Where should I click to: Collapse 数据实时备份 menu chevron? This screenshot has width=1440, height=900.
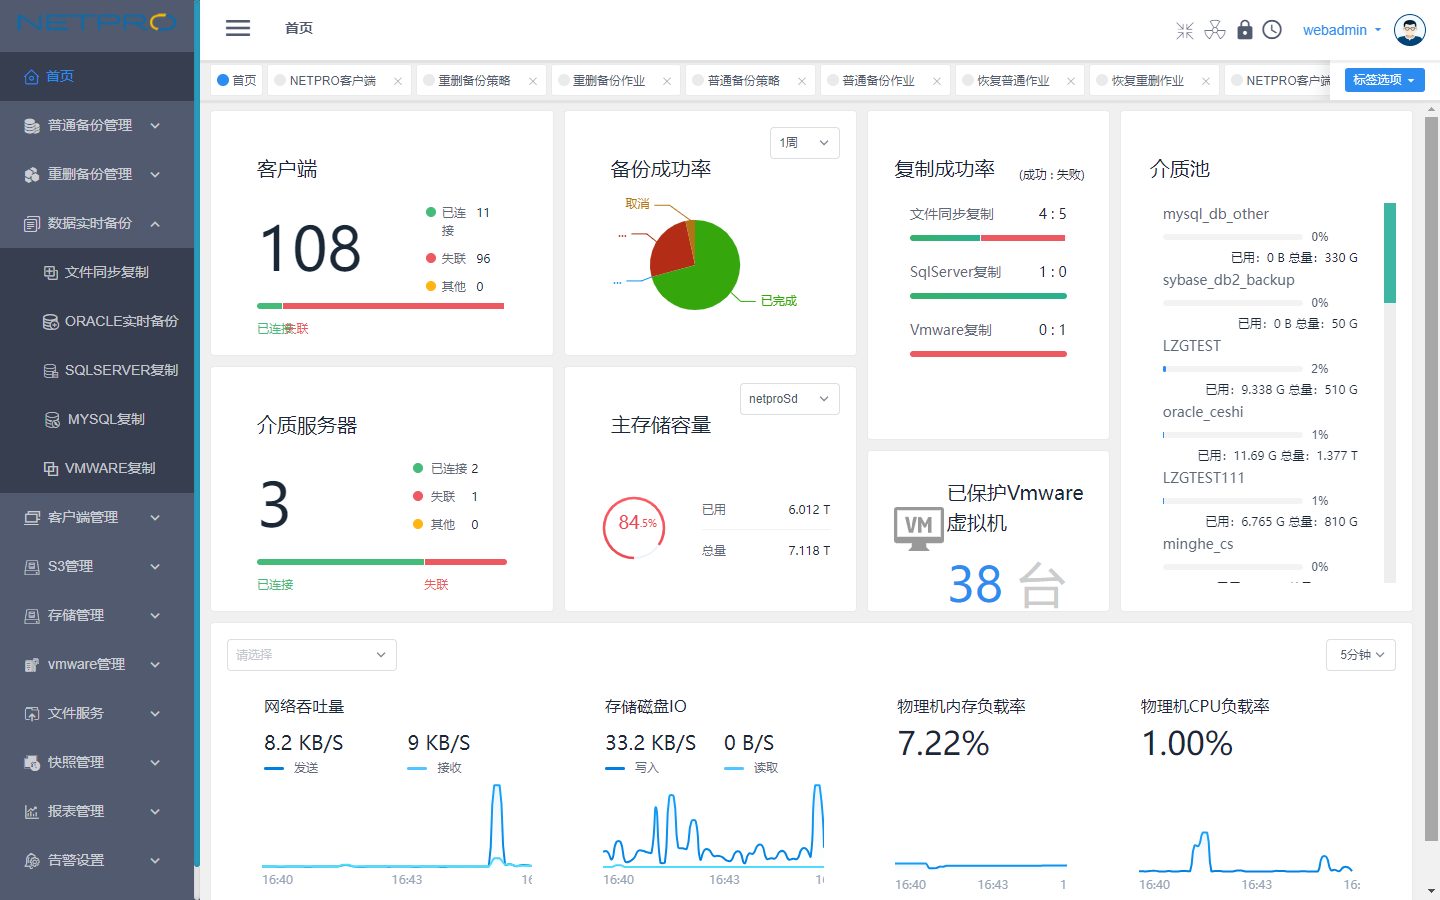click(155, 223)
